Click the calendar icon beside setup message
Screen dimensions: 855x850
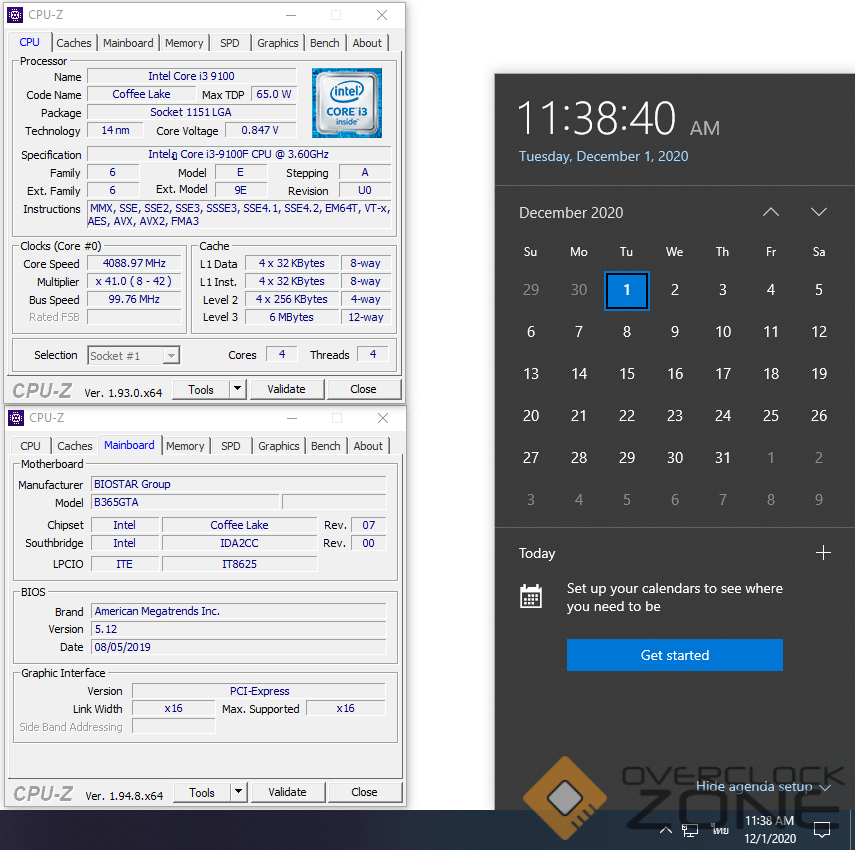click(x=531, y=597)
